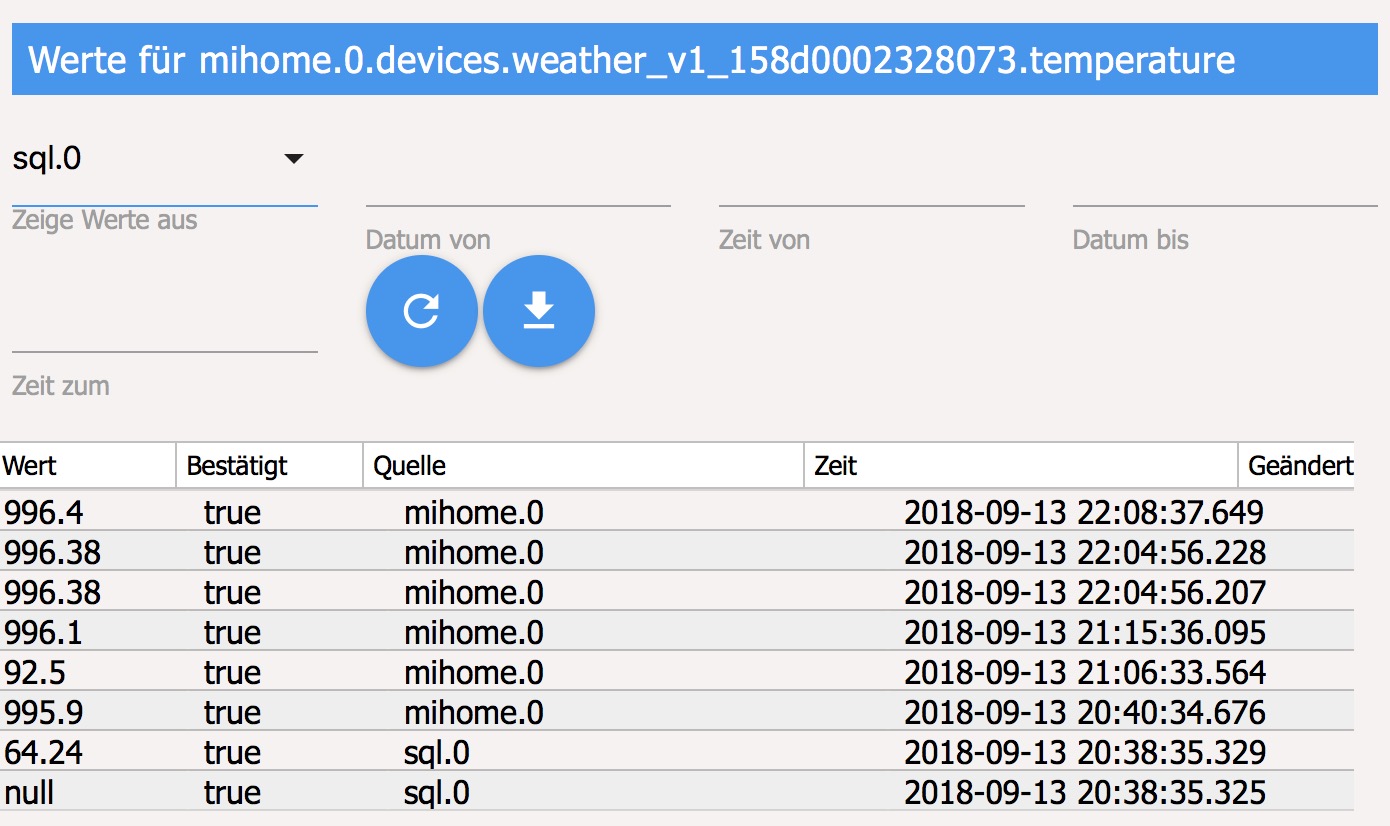Select the null value cell

[29, 792]
